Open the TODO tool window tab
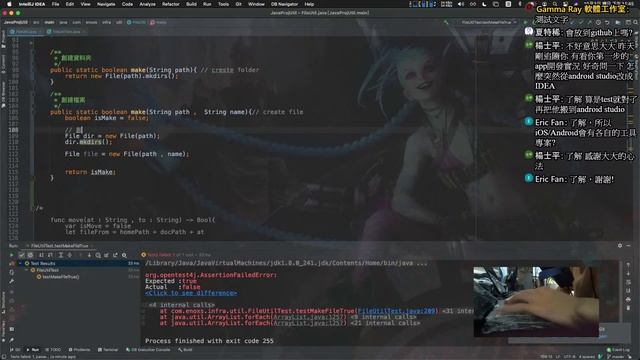This screenshot has height=360, width=640. (53, 350)
